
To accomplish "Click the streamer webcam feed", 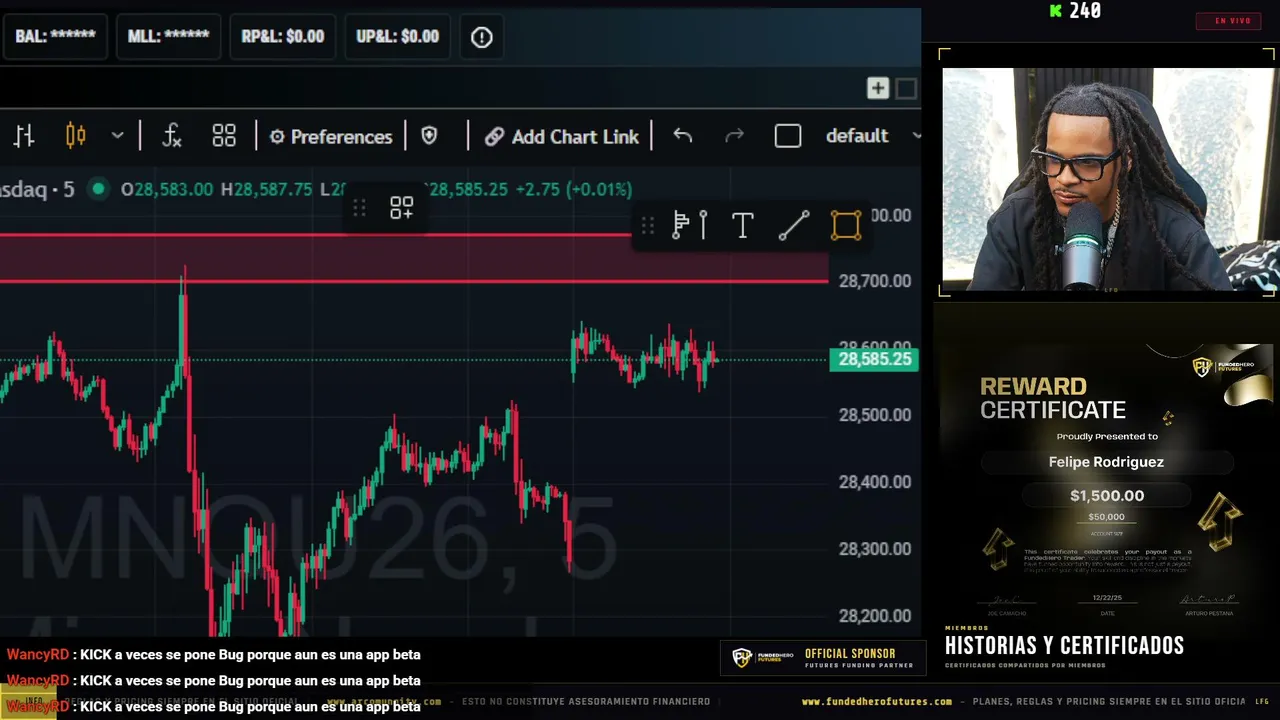I will pyautogui.click(x=1108, y=179).
